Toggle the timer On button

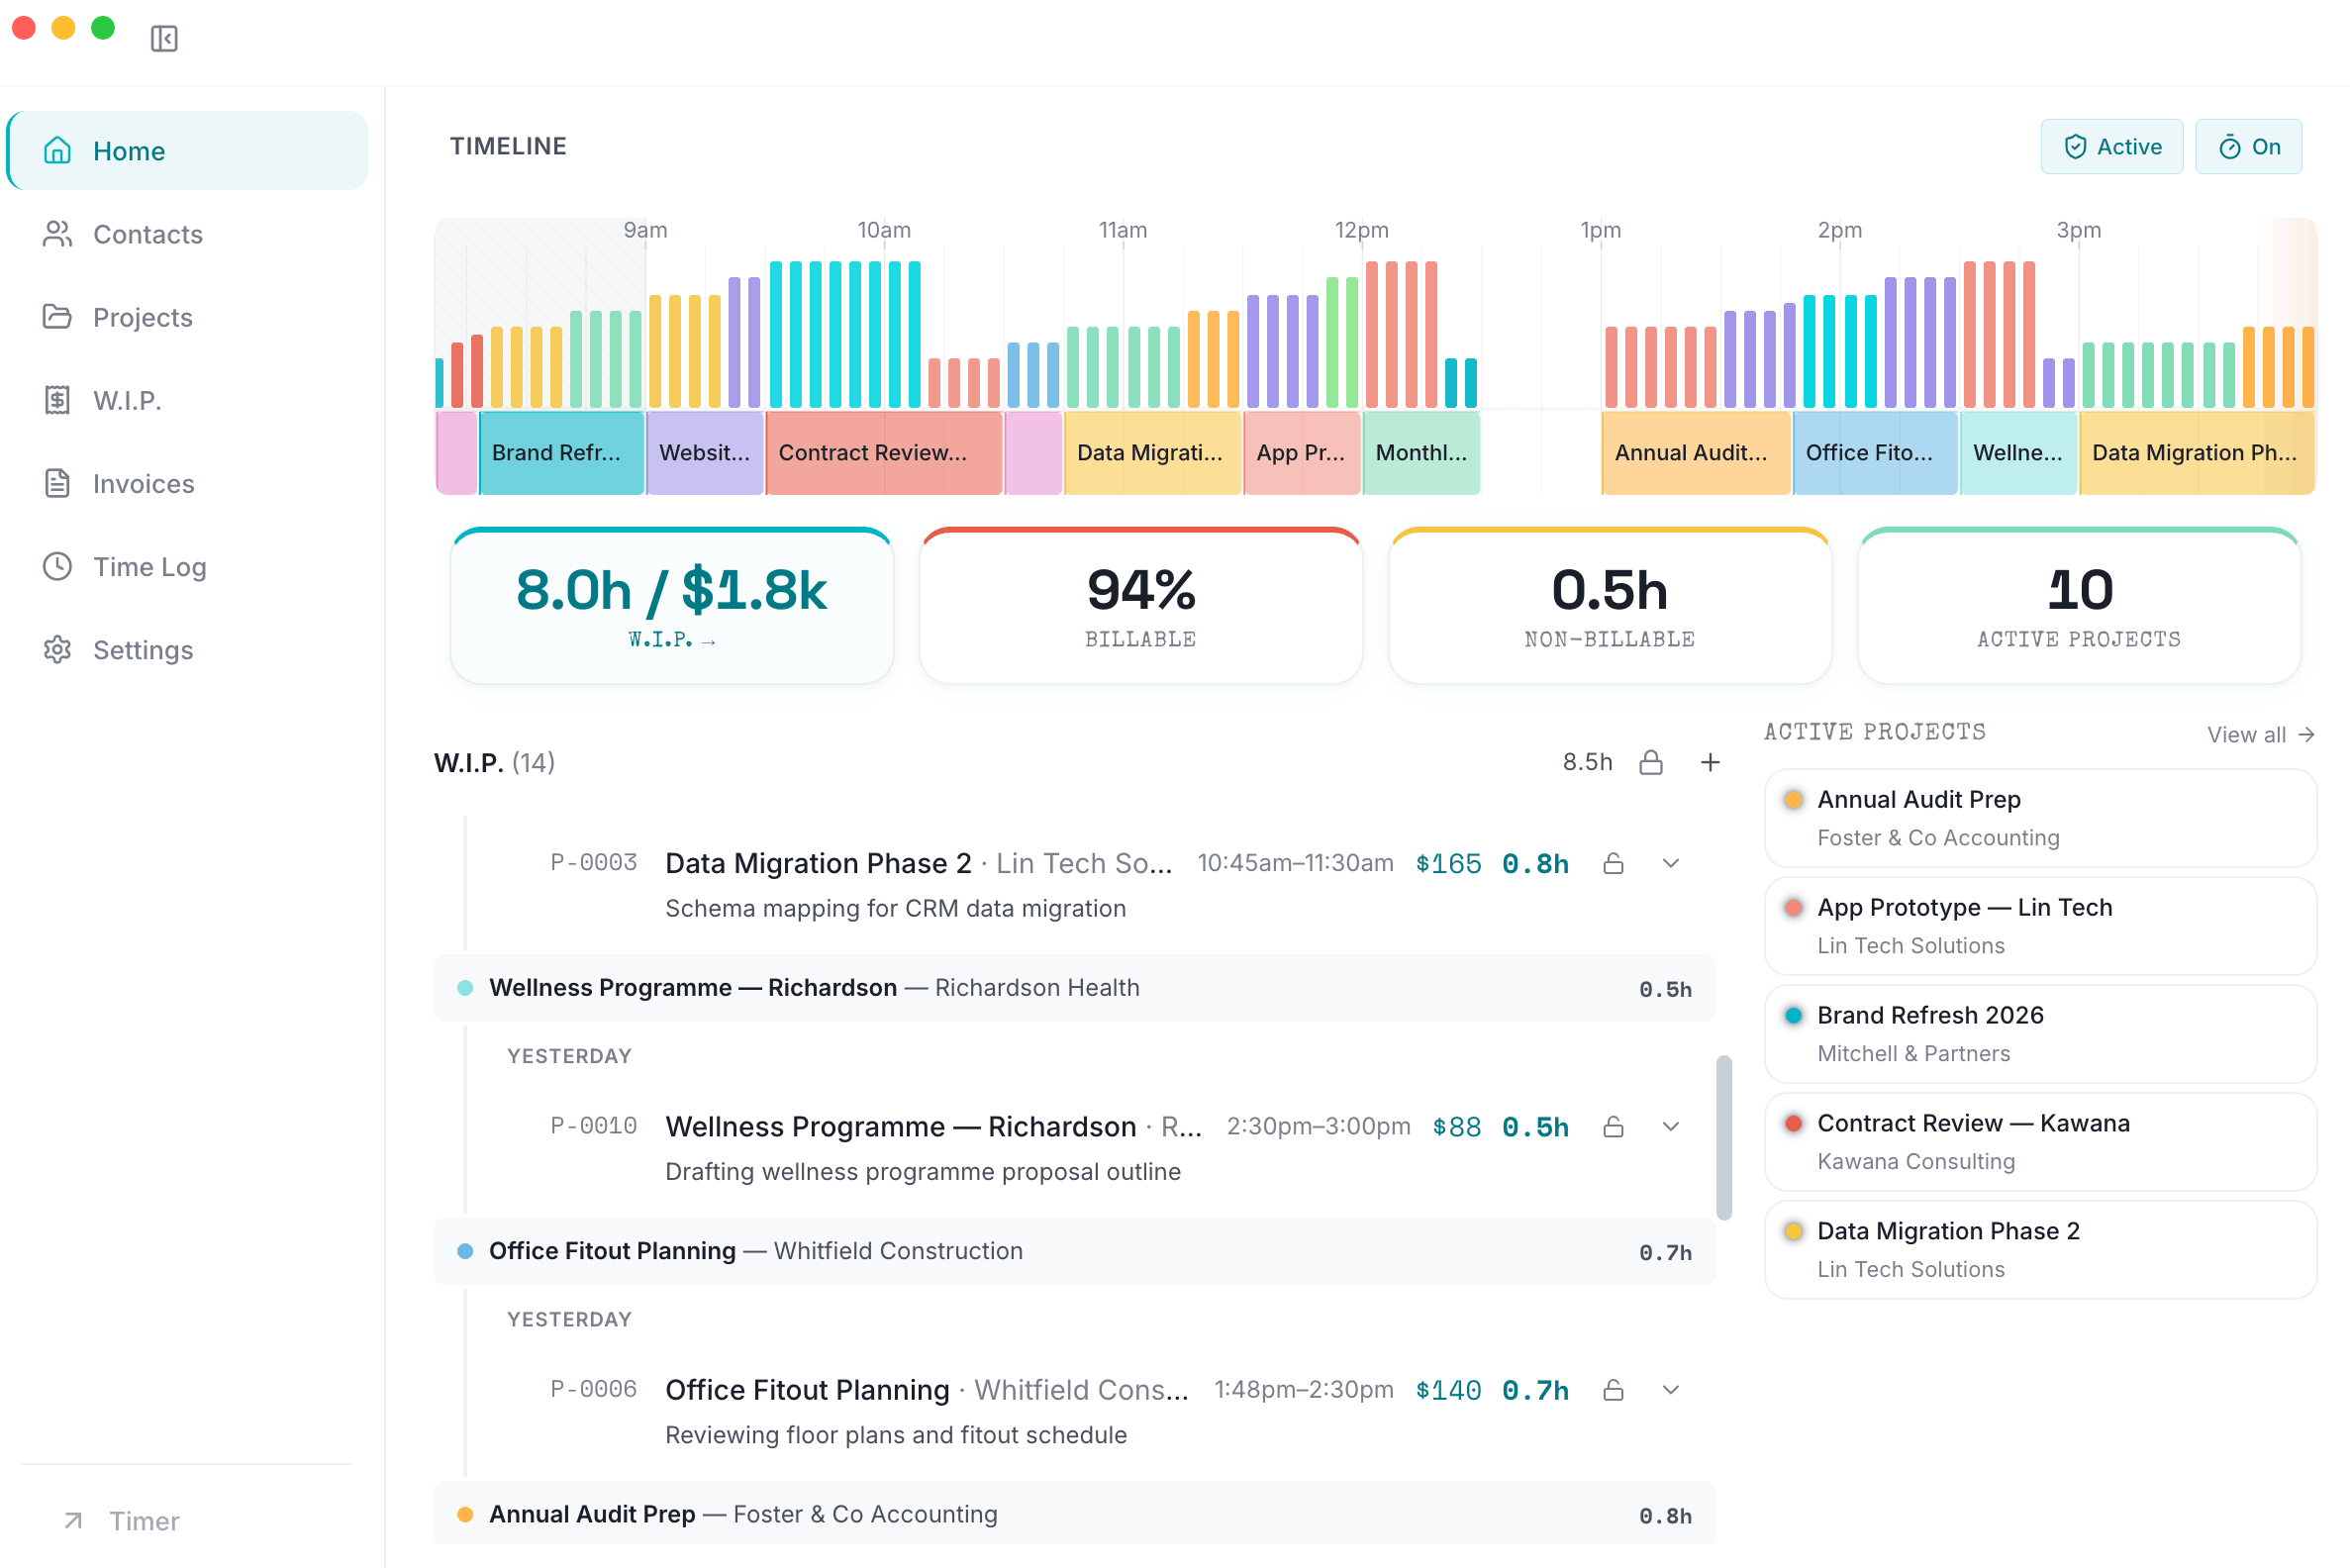(2248, 147)
